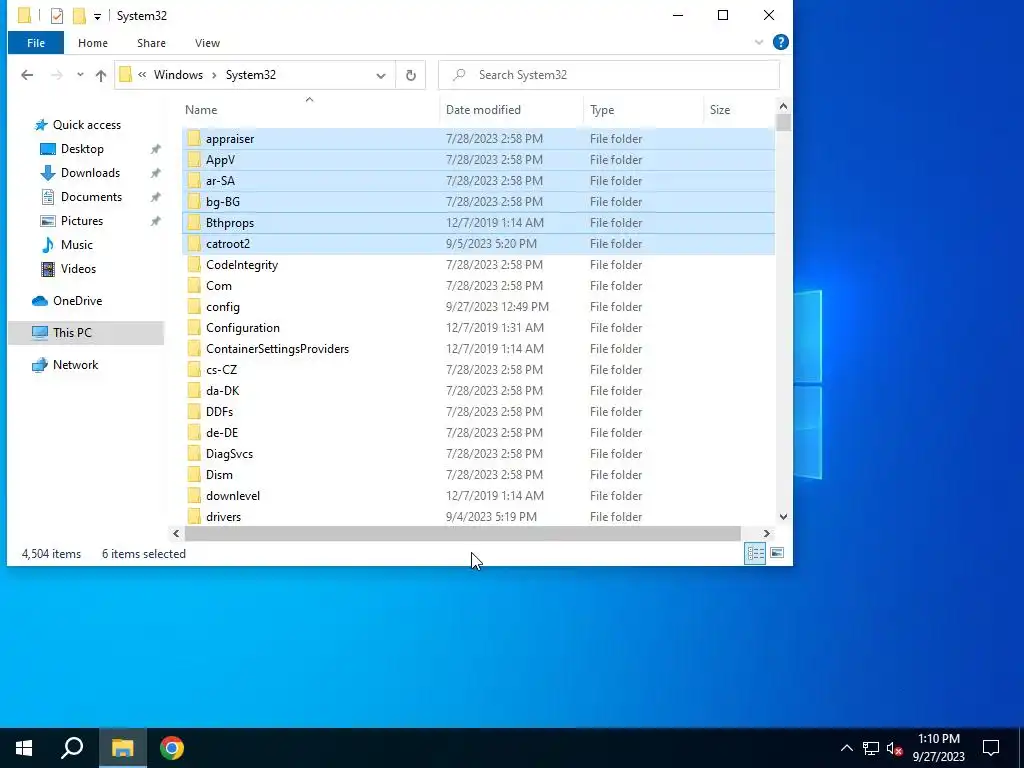Image resolution: width=1024 pixels, height=768 pixels.
Task: Select the catroot2 folder
Action: (479, 244)
